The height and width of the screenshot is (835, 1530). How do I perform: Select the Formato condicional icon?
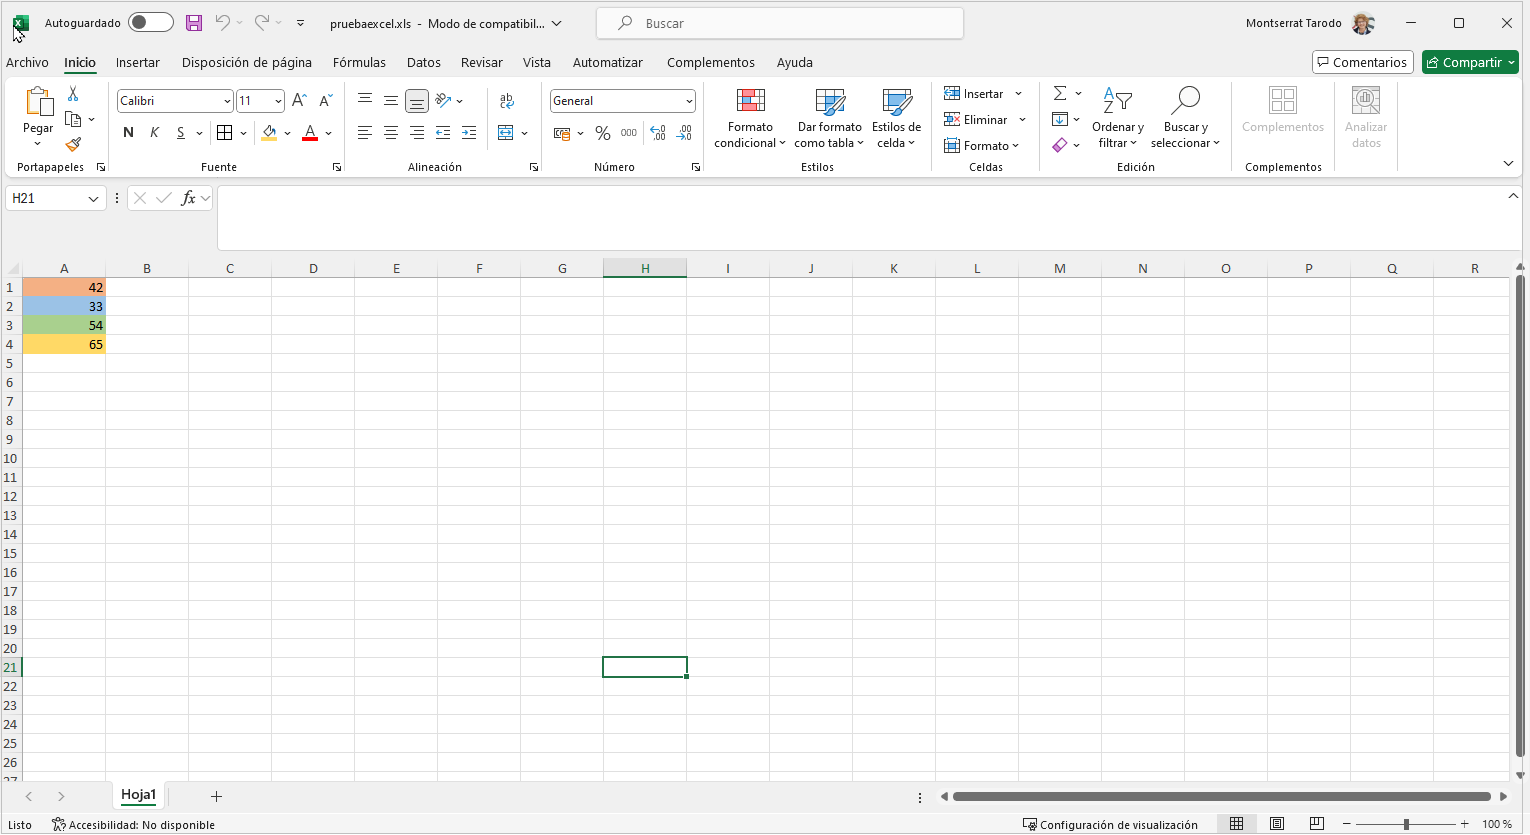[x=749, y=117]
